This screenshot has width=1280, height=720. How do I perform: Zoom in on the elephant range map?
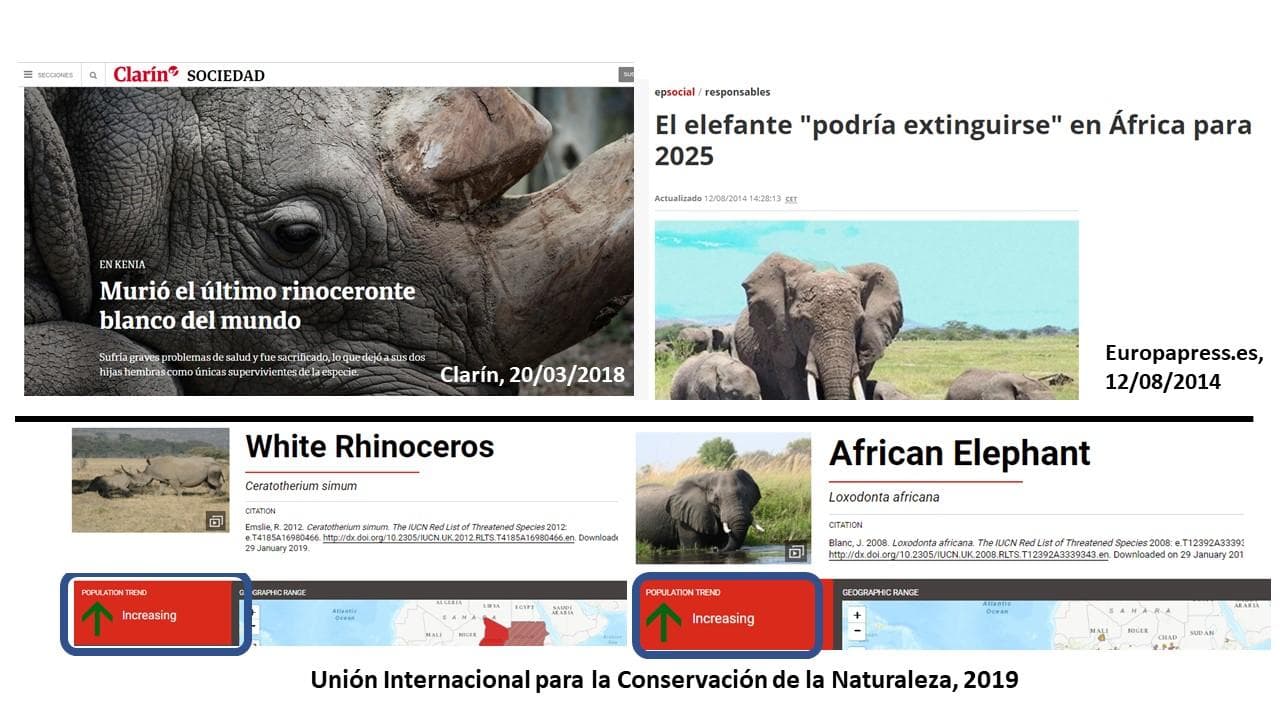[857, 614]
